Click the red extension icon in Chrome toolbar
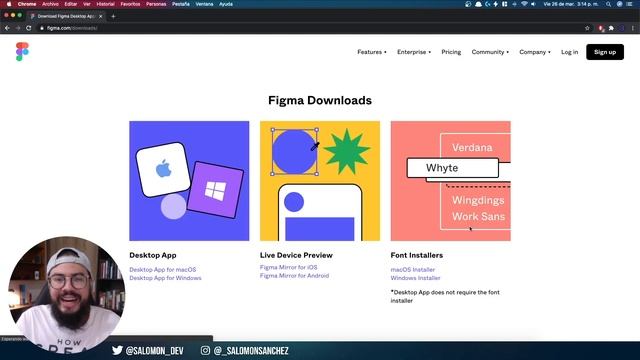 (x=601, y=28)
